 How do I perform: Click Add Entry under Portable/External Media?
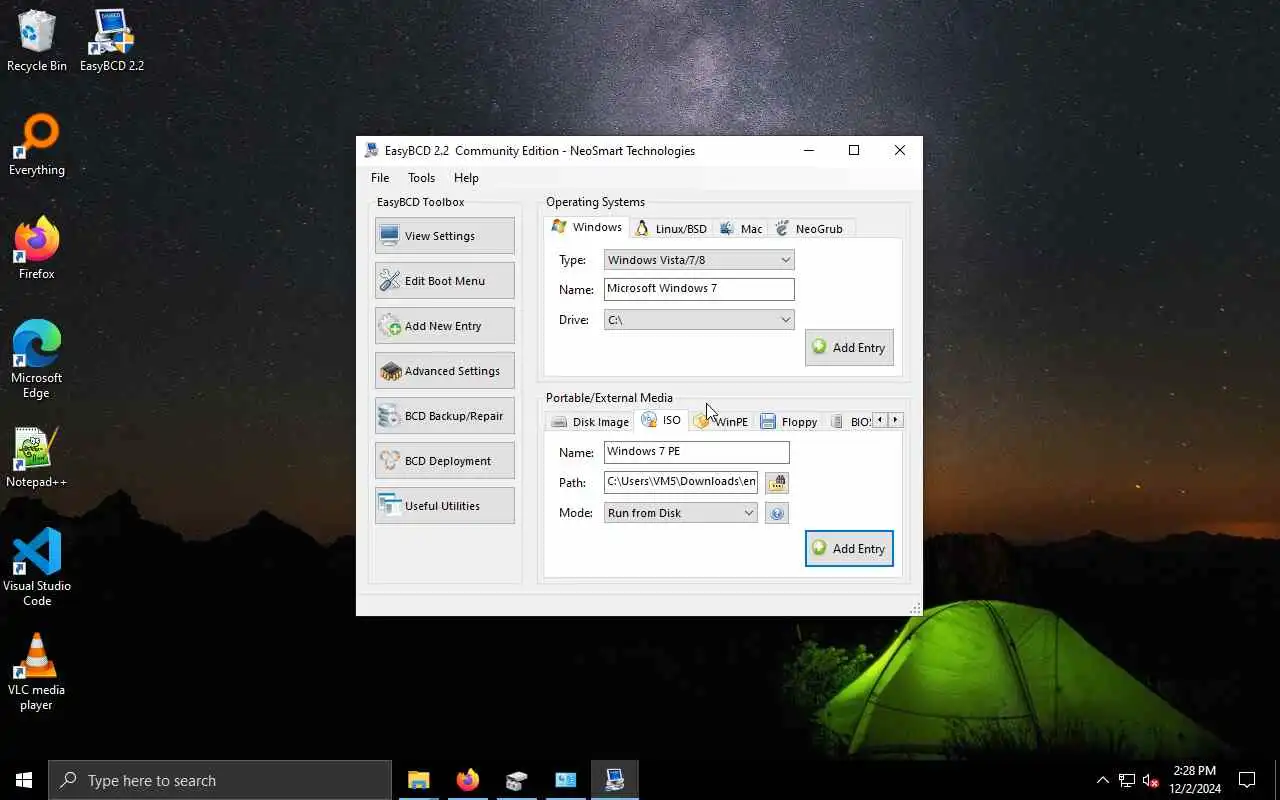849,549
